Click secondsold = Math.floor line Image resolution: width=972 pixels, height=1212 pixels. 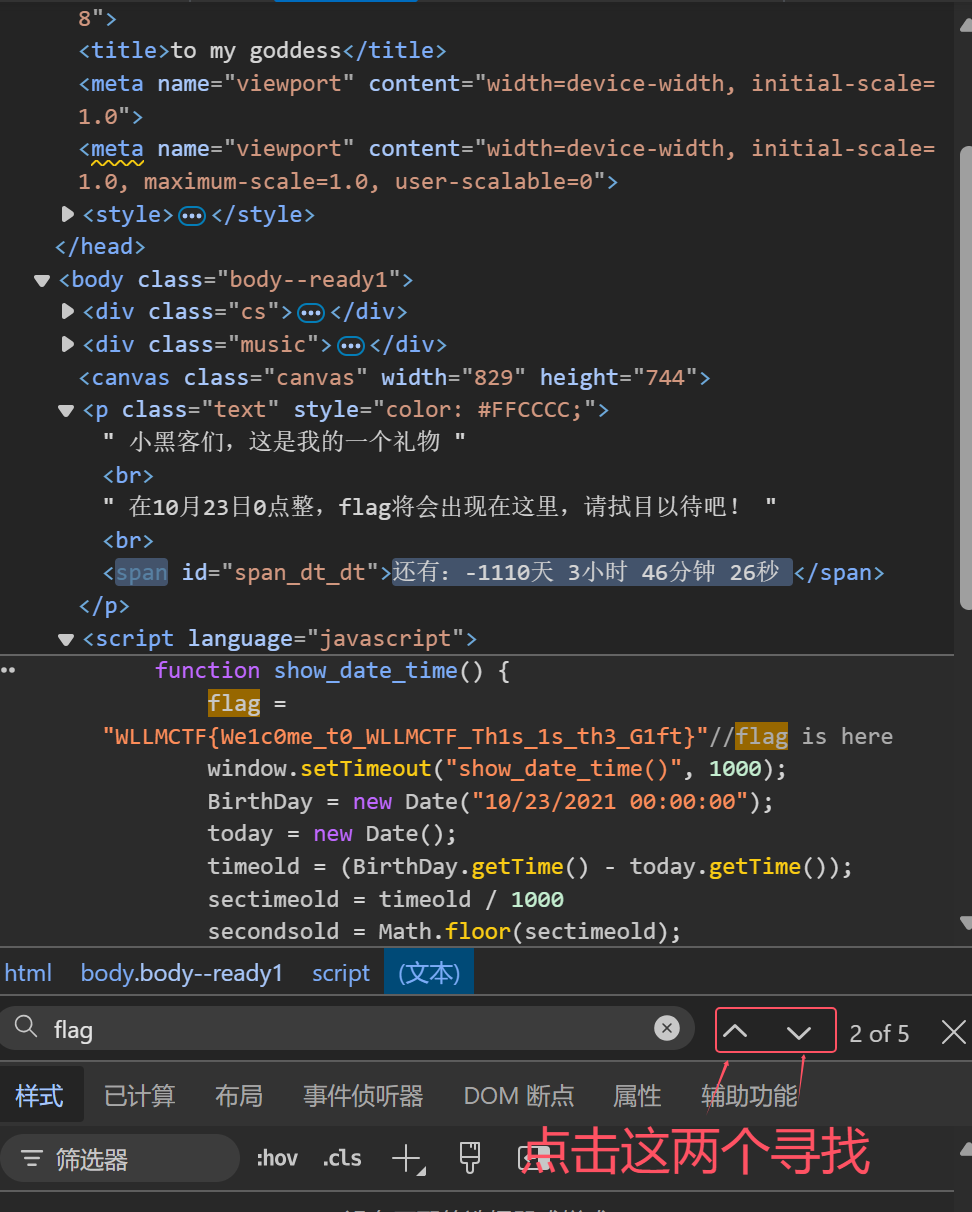[x=444, y=931]
